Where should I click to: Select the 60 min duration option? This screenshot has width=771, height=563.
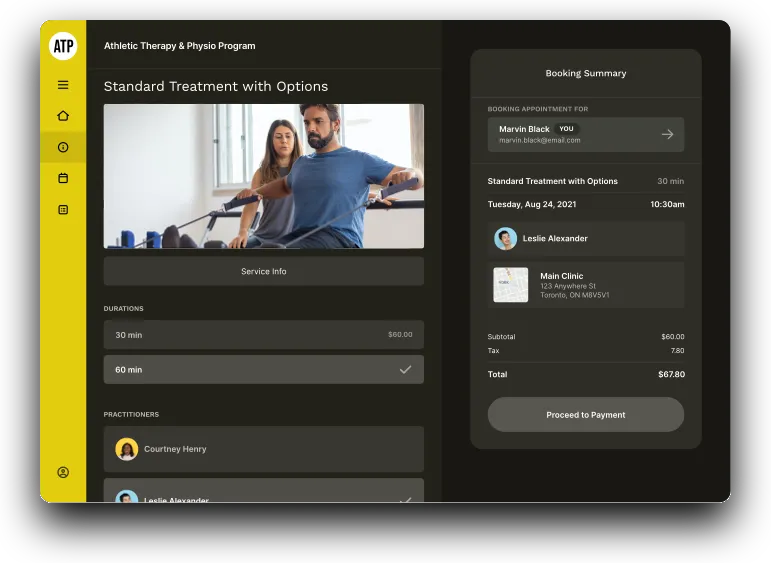click(x=264, y=369)
